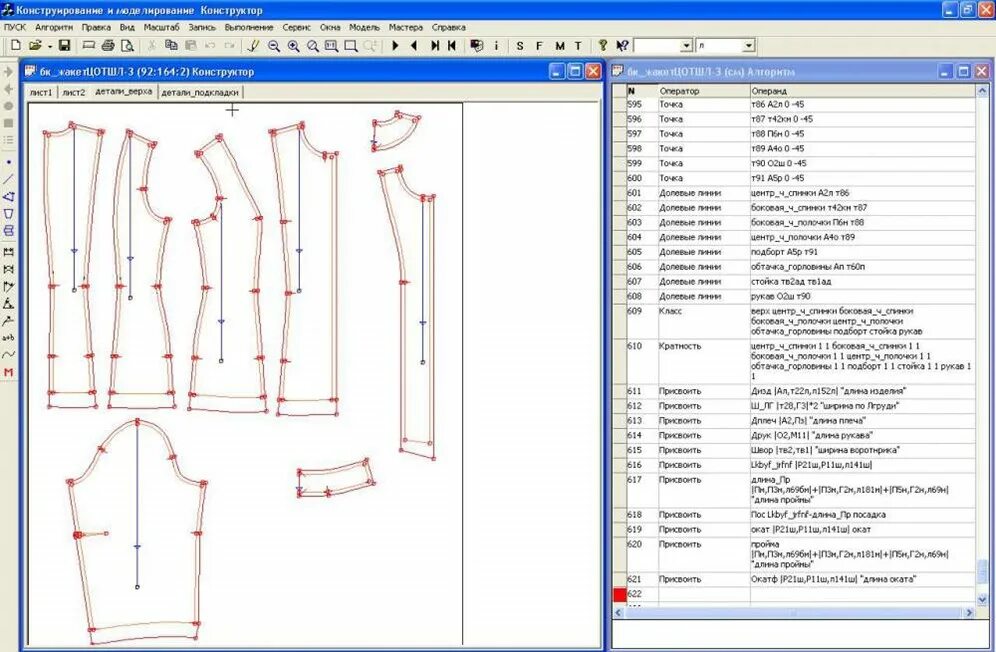Select the curve spline tool icon
996x652 pixels.
pos(9,355)
